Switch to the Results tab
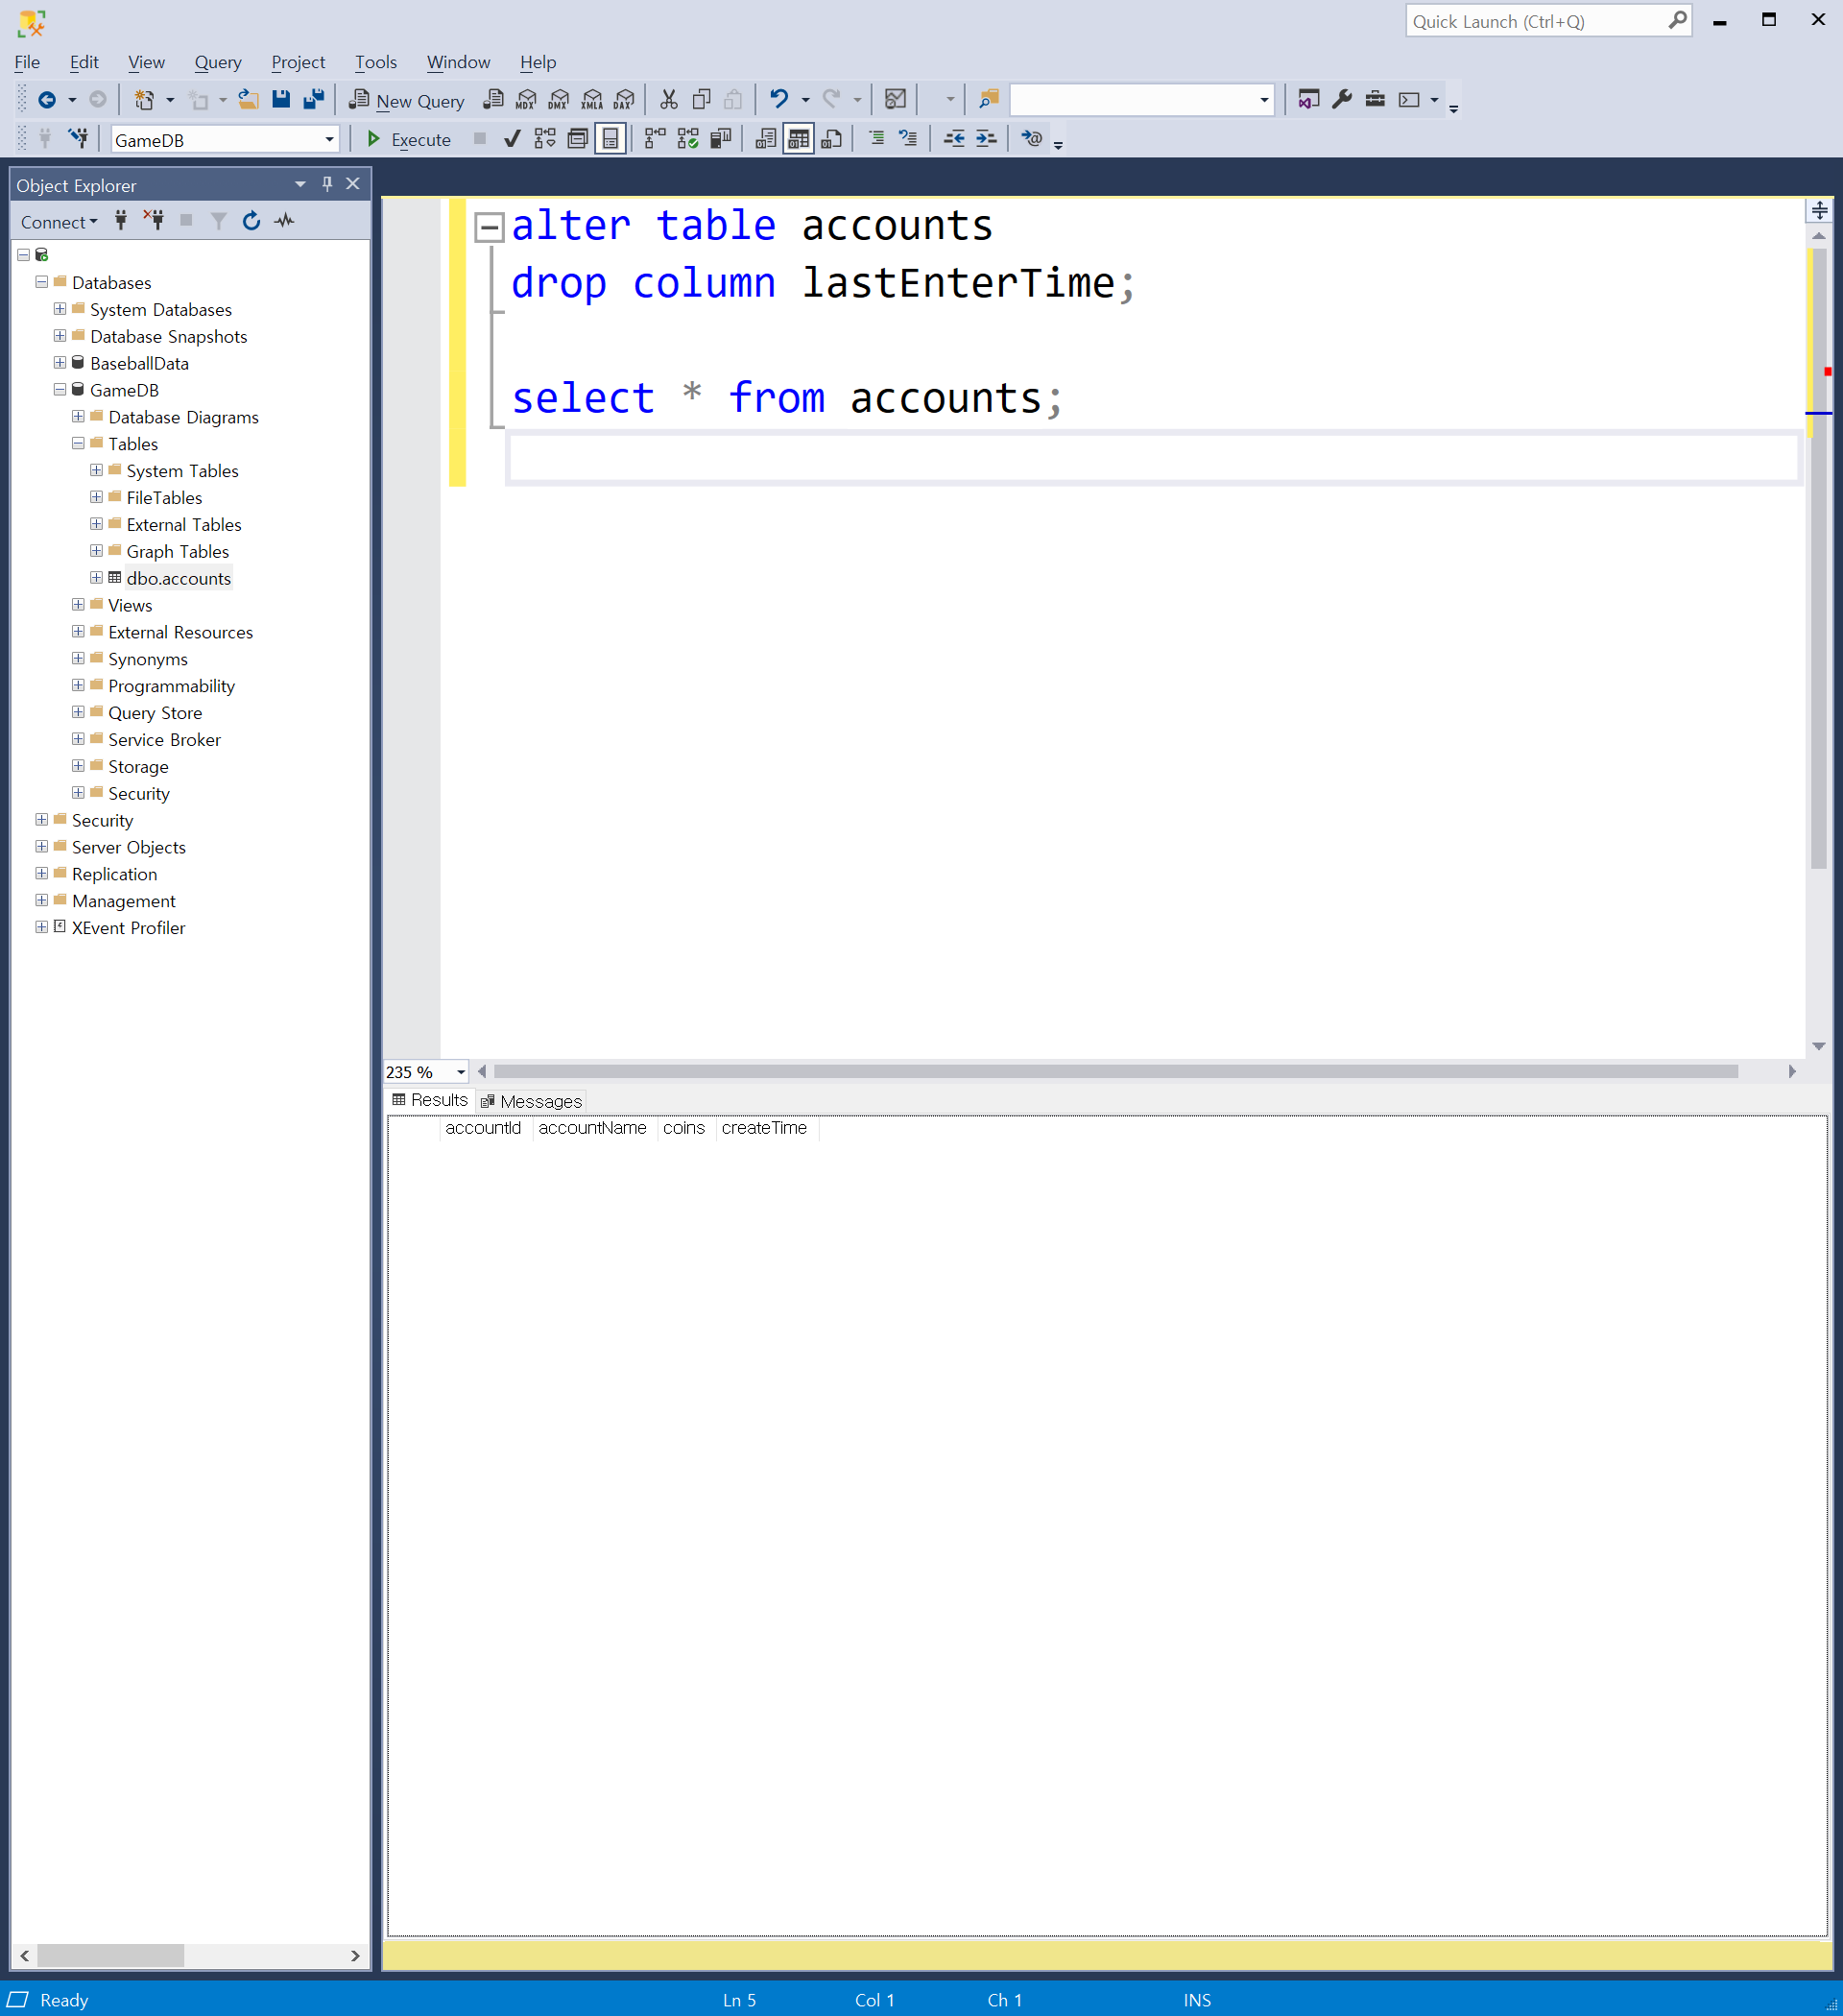 (x=430, y=1100)
